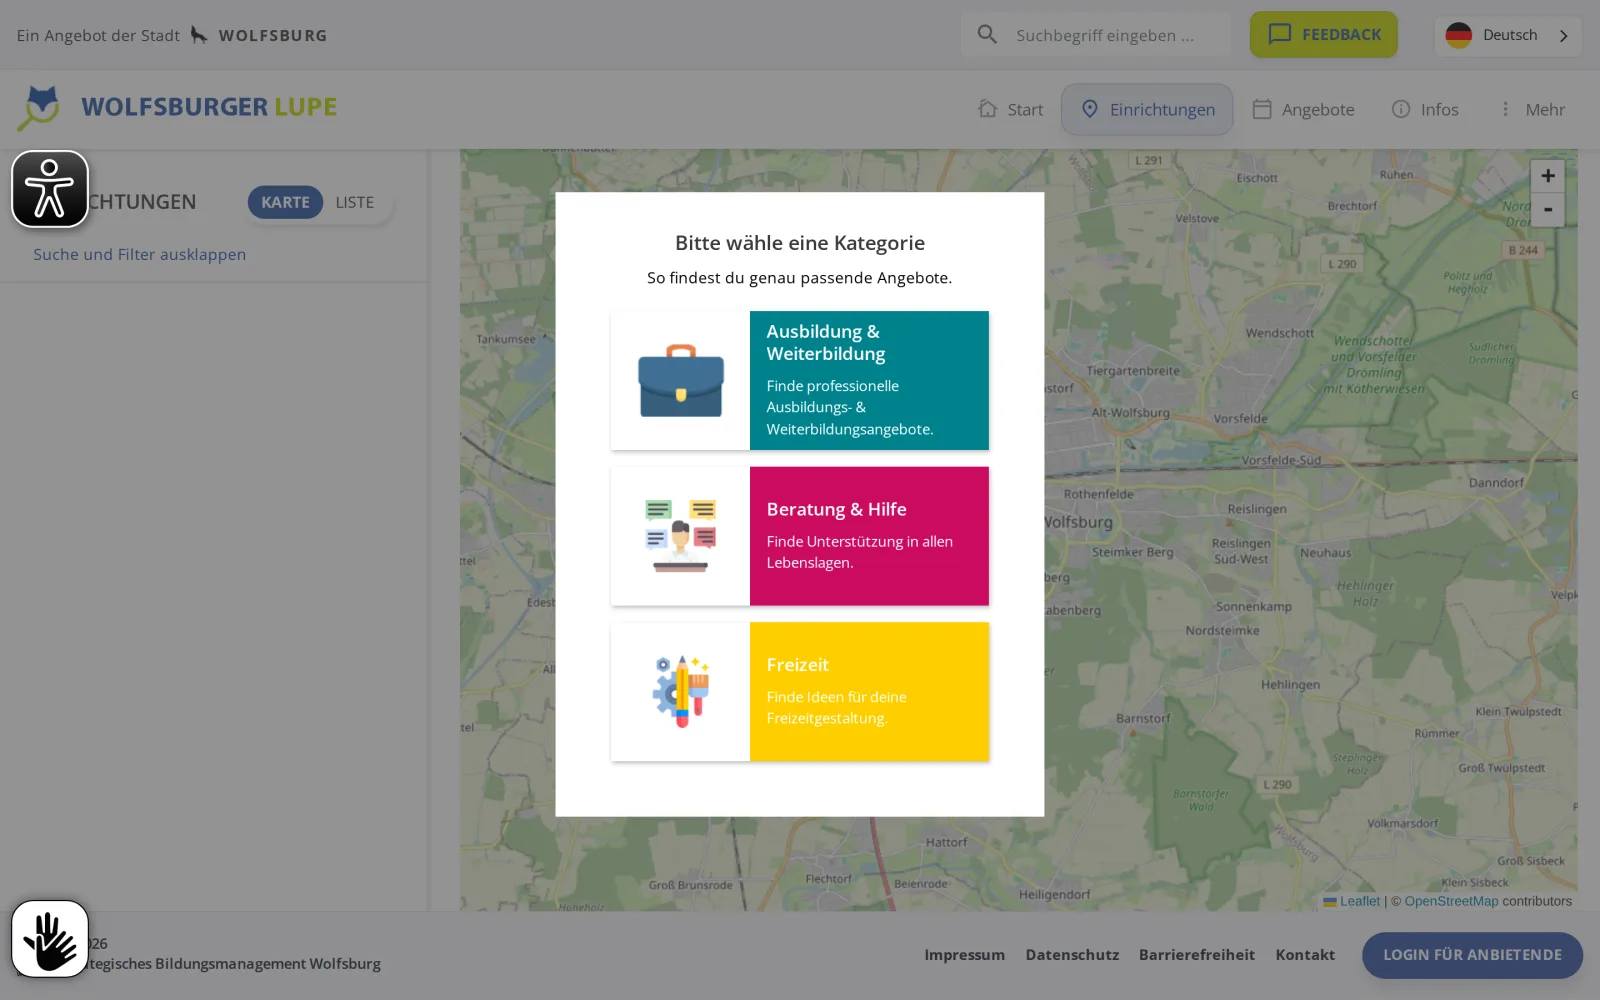The image size is (1600, 1000).
Task: Zoom out on the map
Action: (x=1547, y=210)
